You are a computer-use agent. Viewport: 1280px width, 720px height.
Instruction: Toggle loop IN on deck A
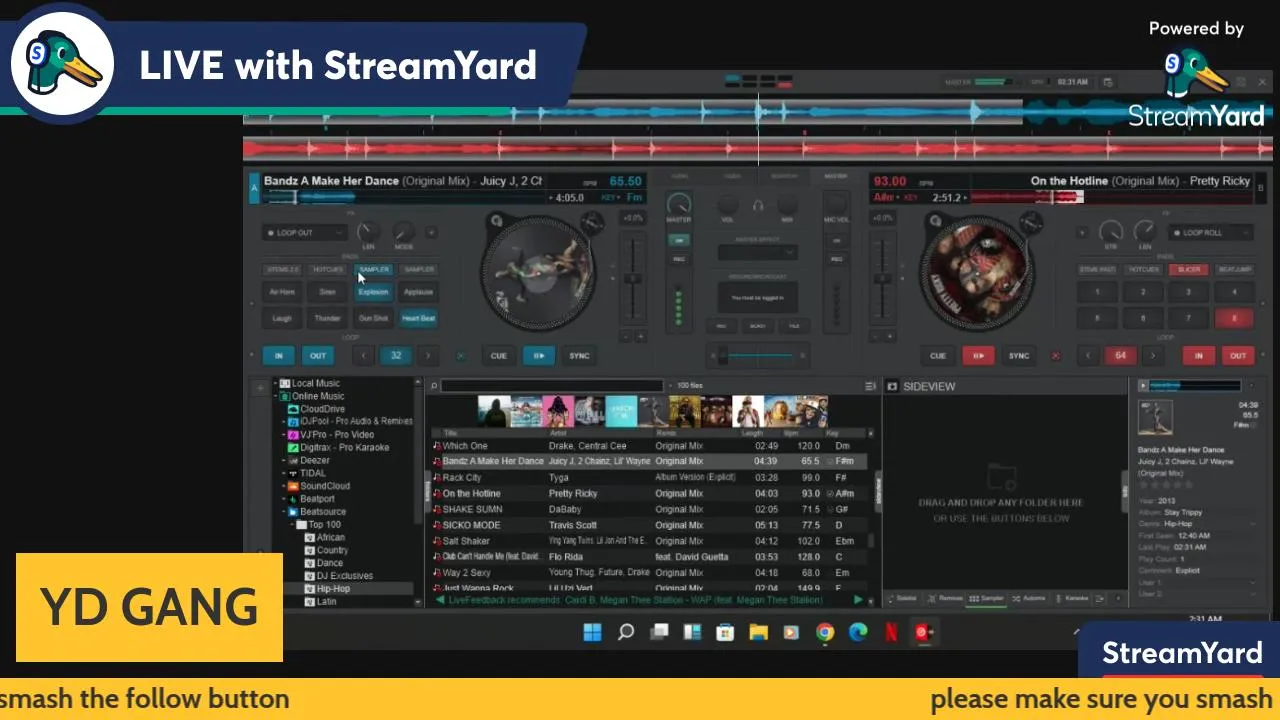coord(278,355)
